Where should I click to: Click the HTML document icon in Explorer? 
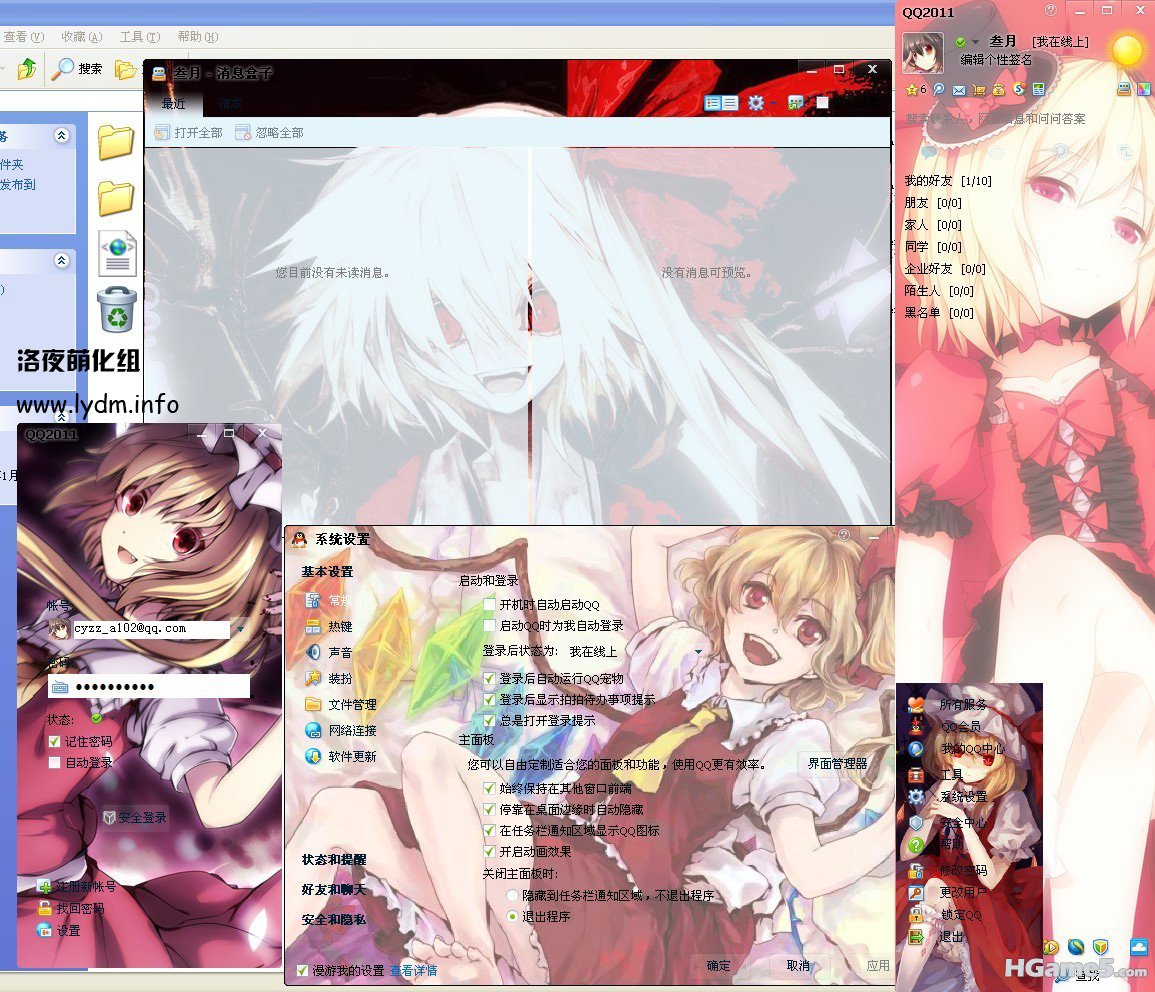[x=117, y=253]
